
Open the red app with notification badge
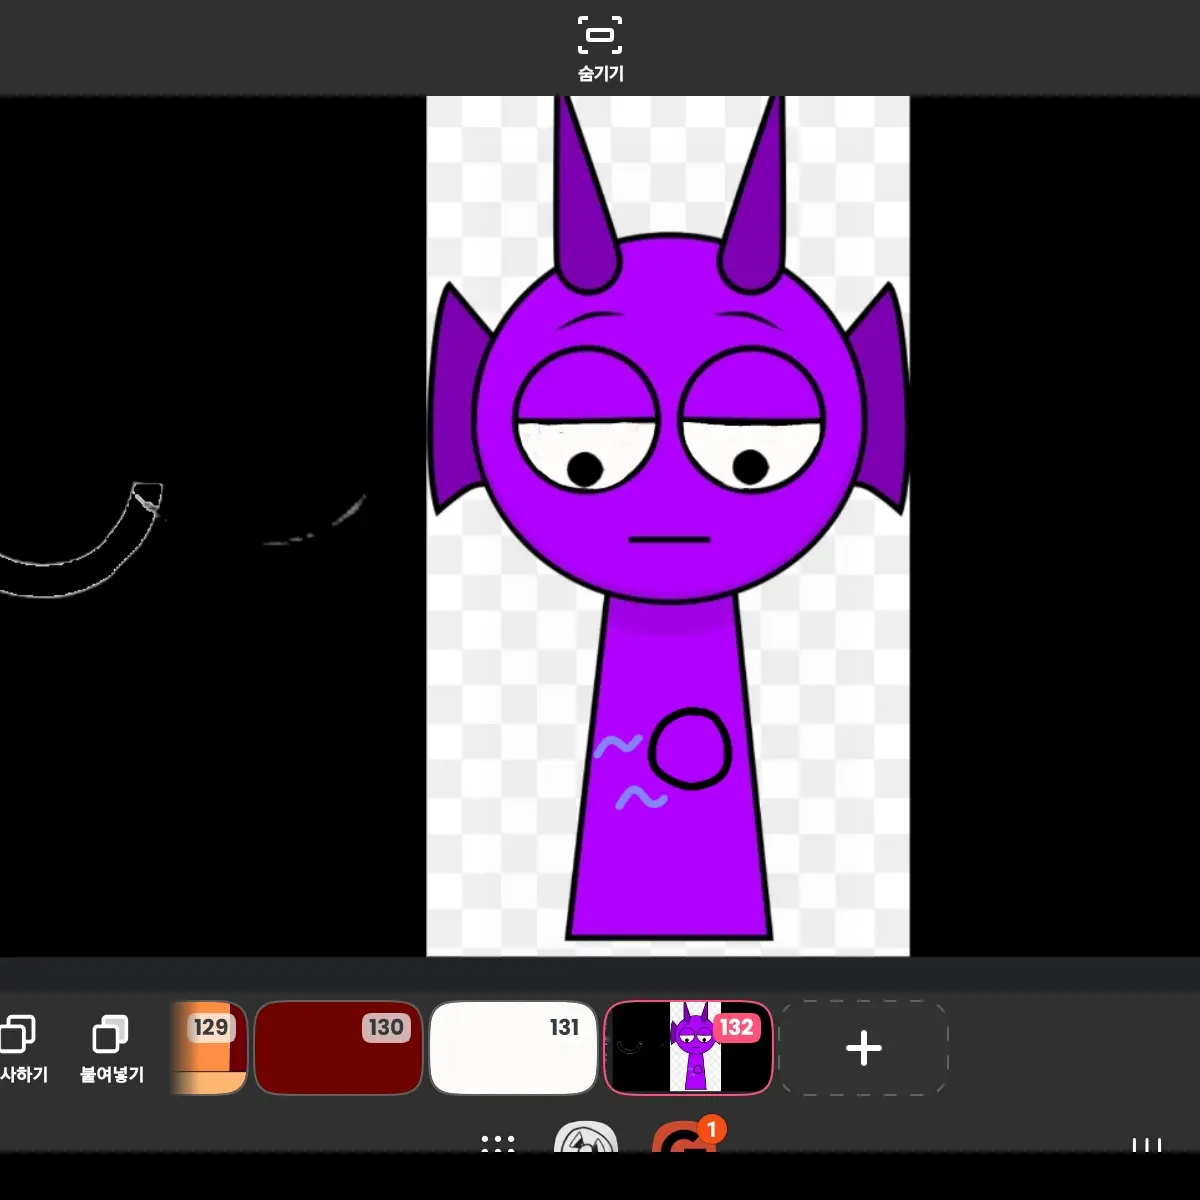tap(684, 1138)
